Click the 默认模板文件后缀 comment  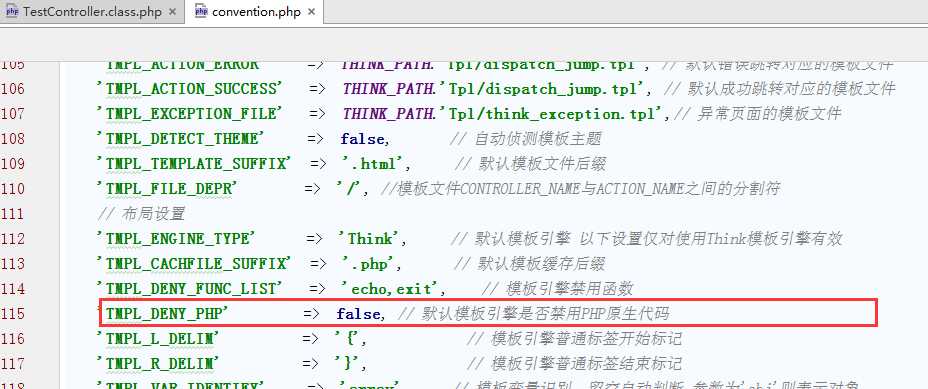click(x=530, y=163)
